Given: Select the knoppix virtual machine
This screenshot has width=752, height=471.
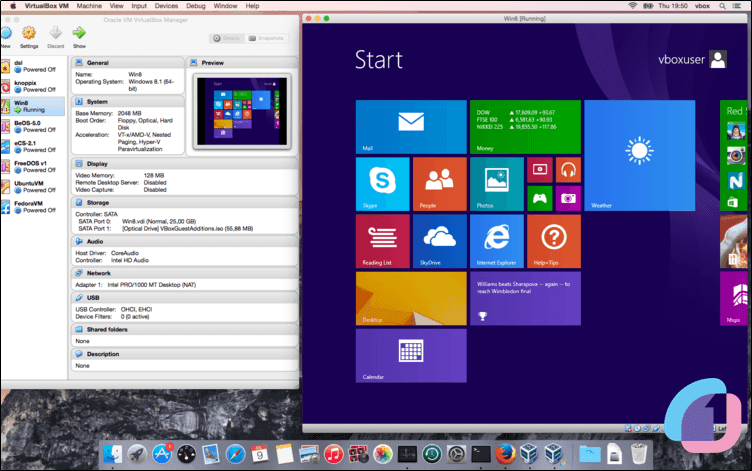Looking at the screenshot, I should [x=33, y=86].
